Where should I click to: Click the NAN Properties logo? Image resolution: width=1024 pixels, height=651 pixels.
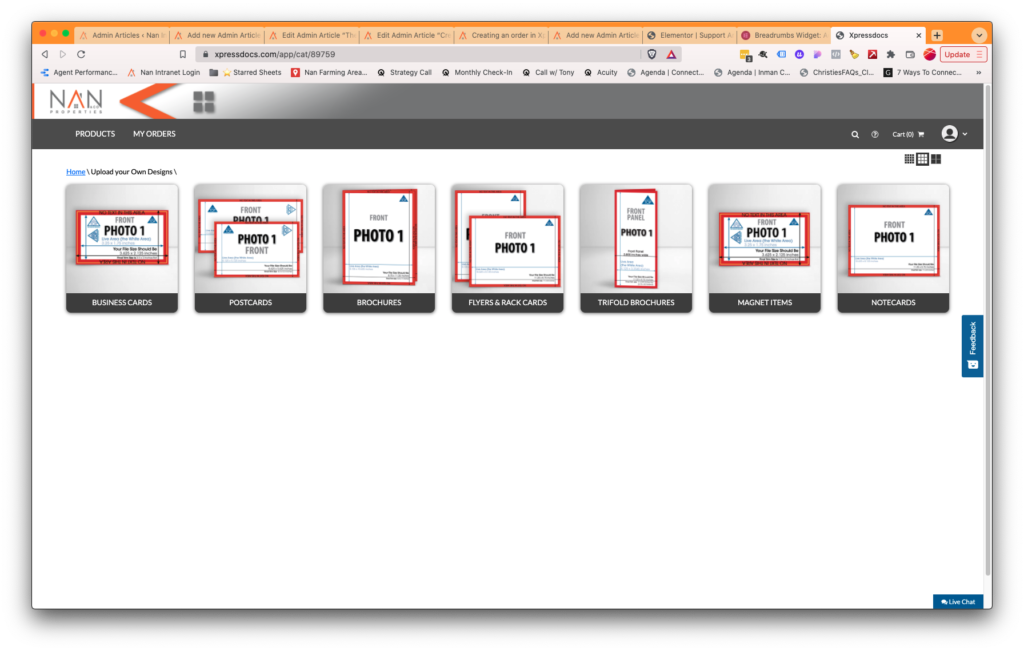(76, 101)
